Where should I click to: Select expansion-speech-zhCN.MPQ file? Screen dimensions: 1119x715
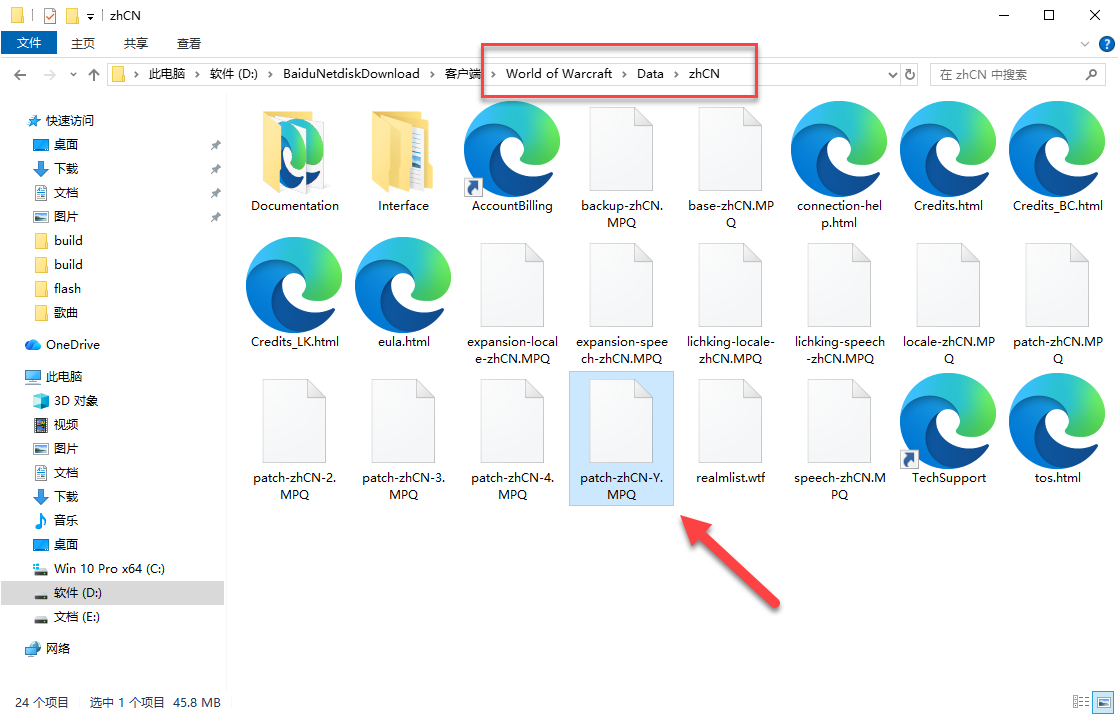pos(621,304)
